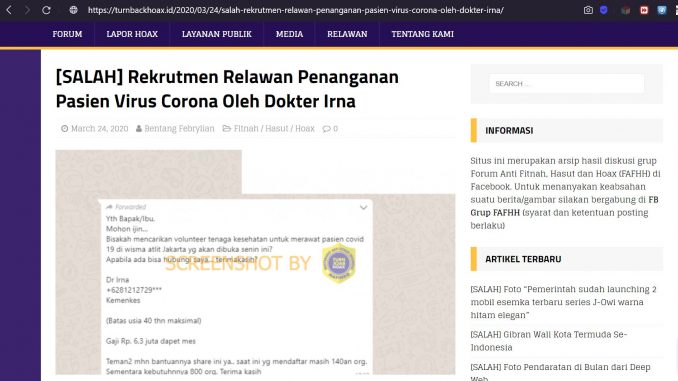The height and width of the screenshot is (381, 678).
Task: Open the Foto Pendaratan di Bulan article
Action: click(x=560, y=372)
